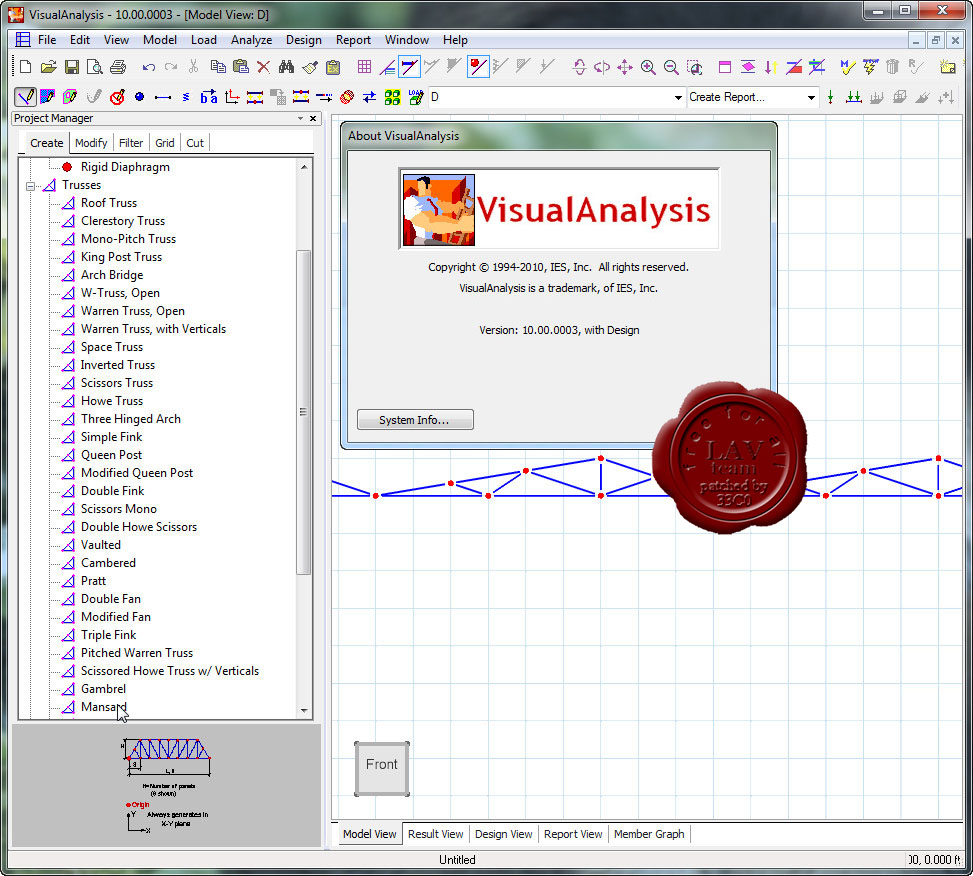Open Find using the binoculars icon
This screenshot has width=973, height=876.
286,67
